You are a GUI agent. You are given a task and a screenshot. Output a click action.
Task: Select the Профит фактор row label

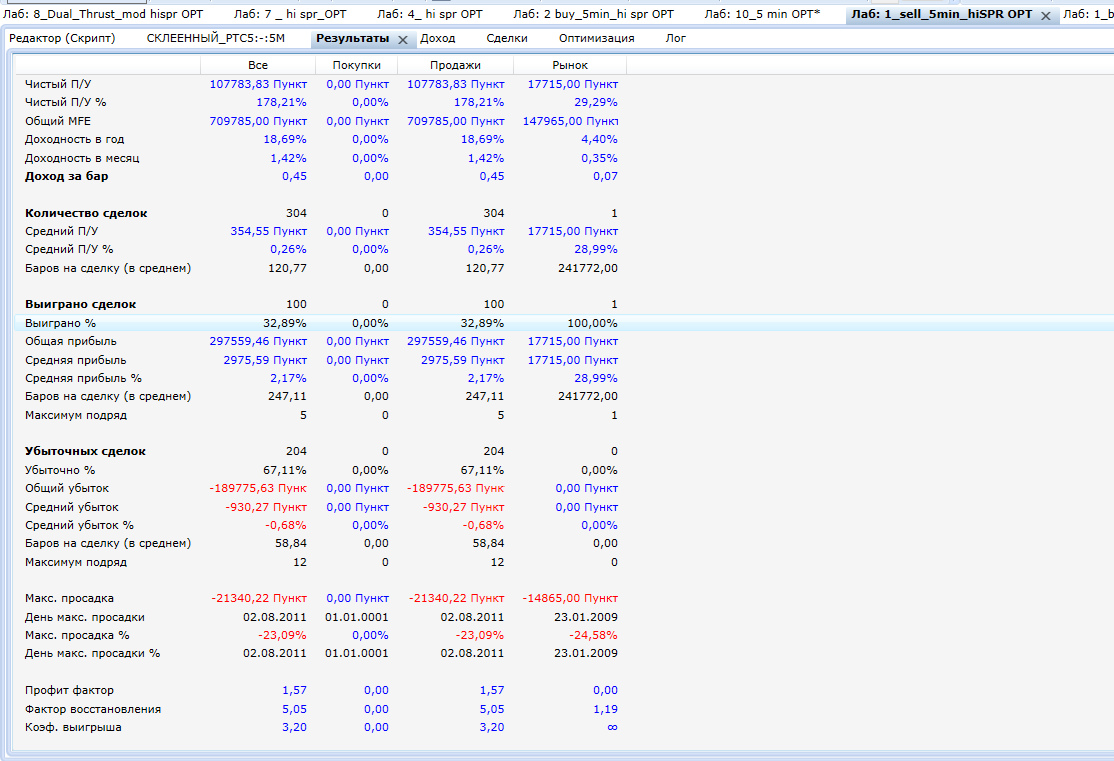[69, 690]
